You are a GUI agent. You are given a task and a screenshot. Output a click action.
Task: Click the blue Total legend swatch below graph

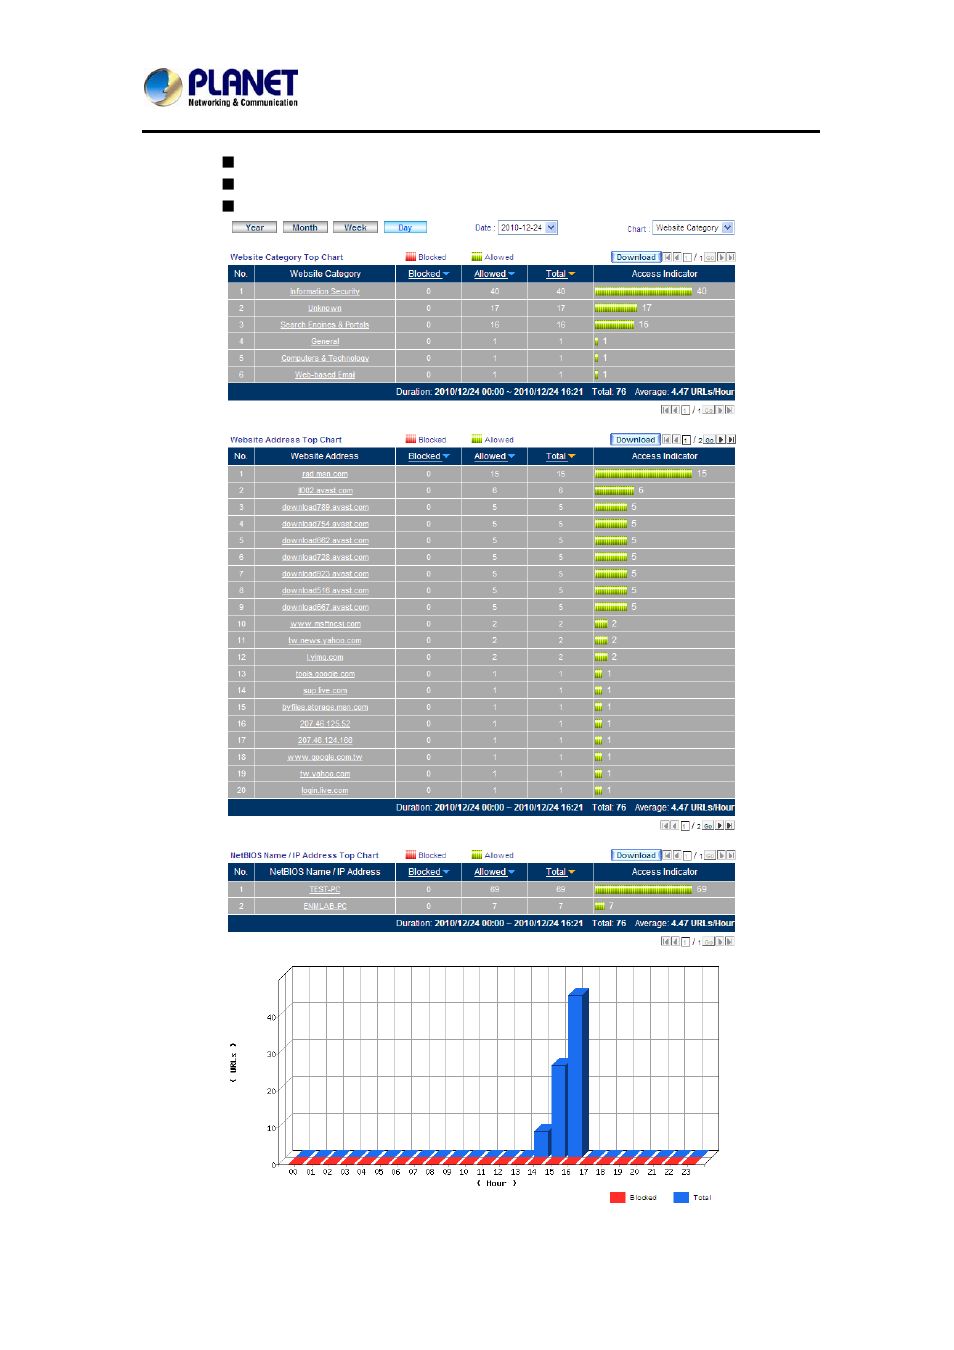tap(681, 1197)
